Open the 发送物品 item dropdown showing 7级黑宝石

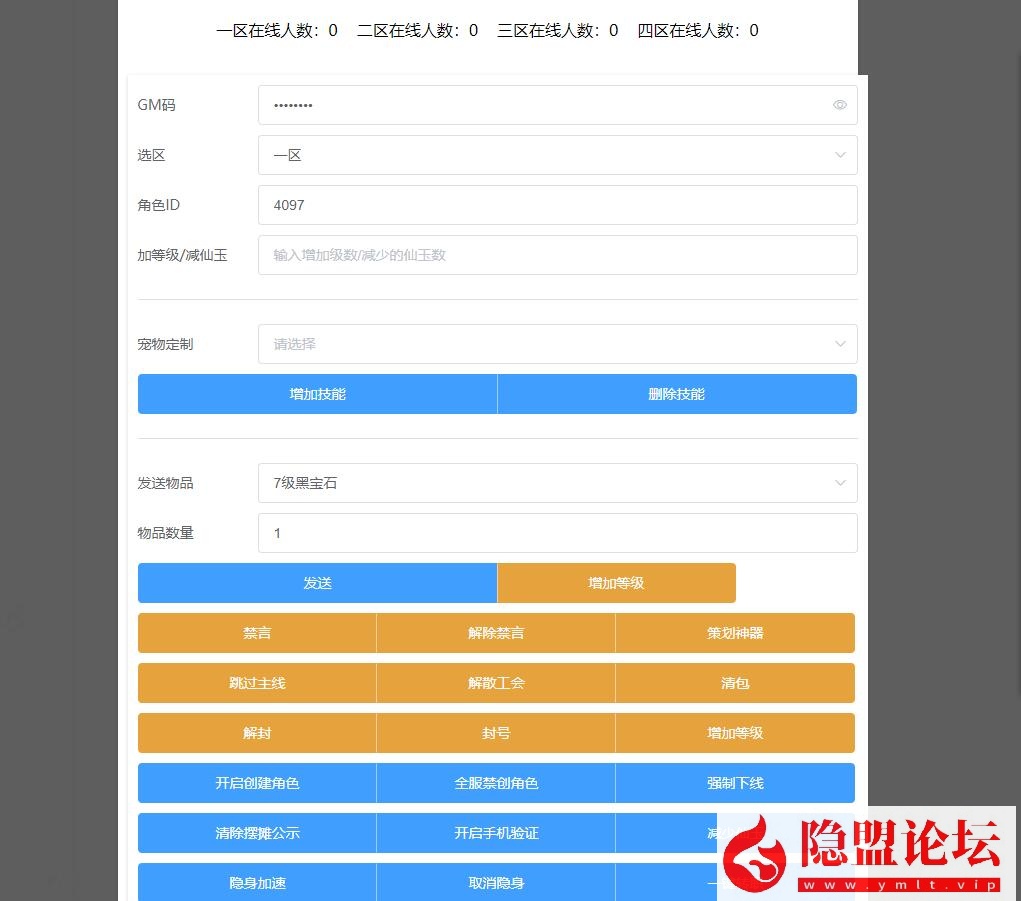tap(557, 483)
